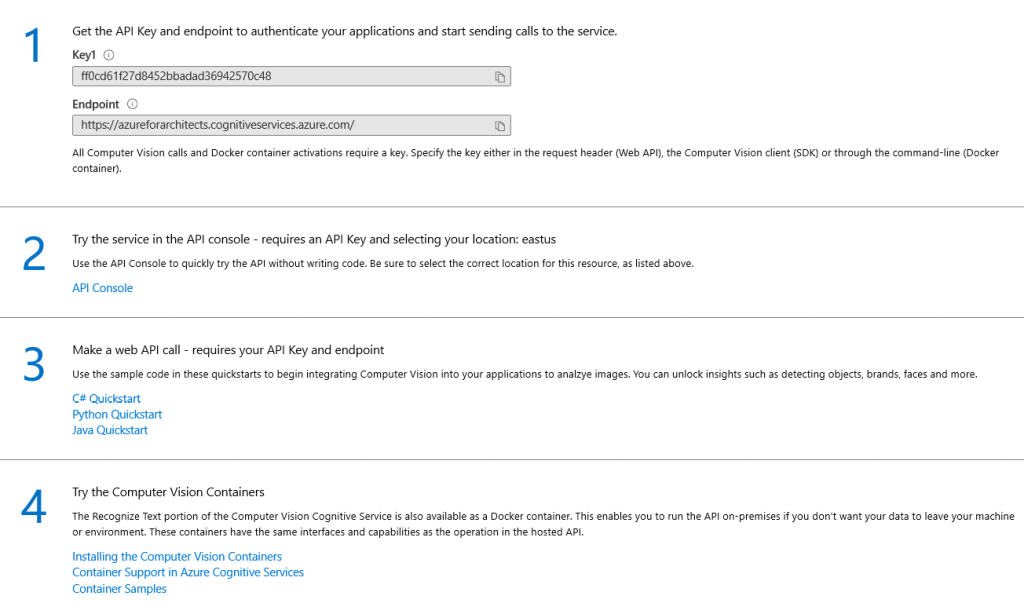Click the large step number 4
This screenshot has width=1024, height=603.
pos(34,509)
